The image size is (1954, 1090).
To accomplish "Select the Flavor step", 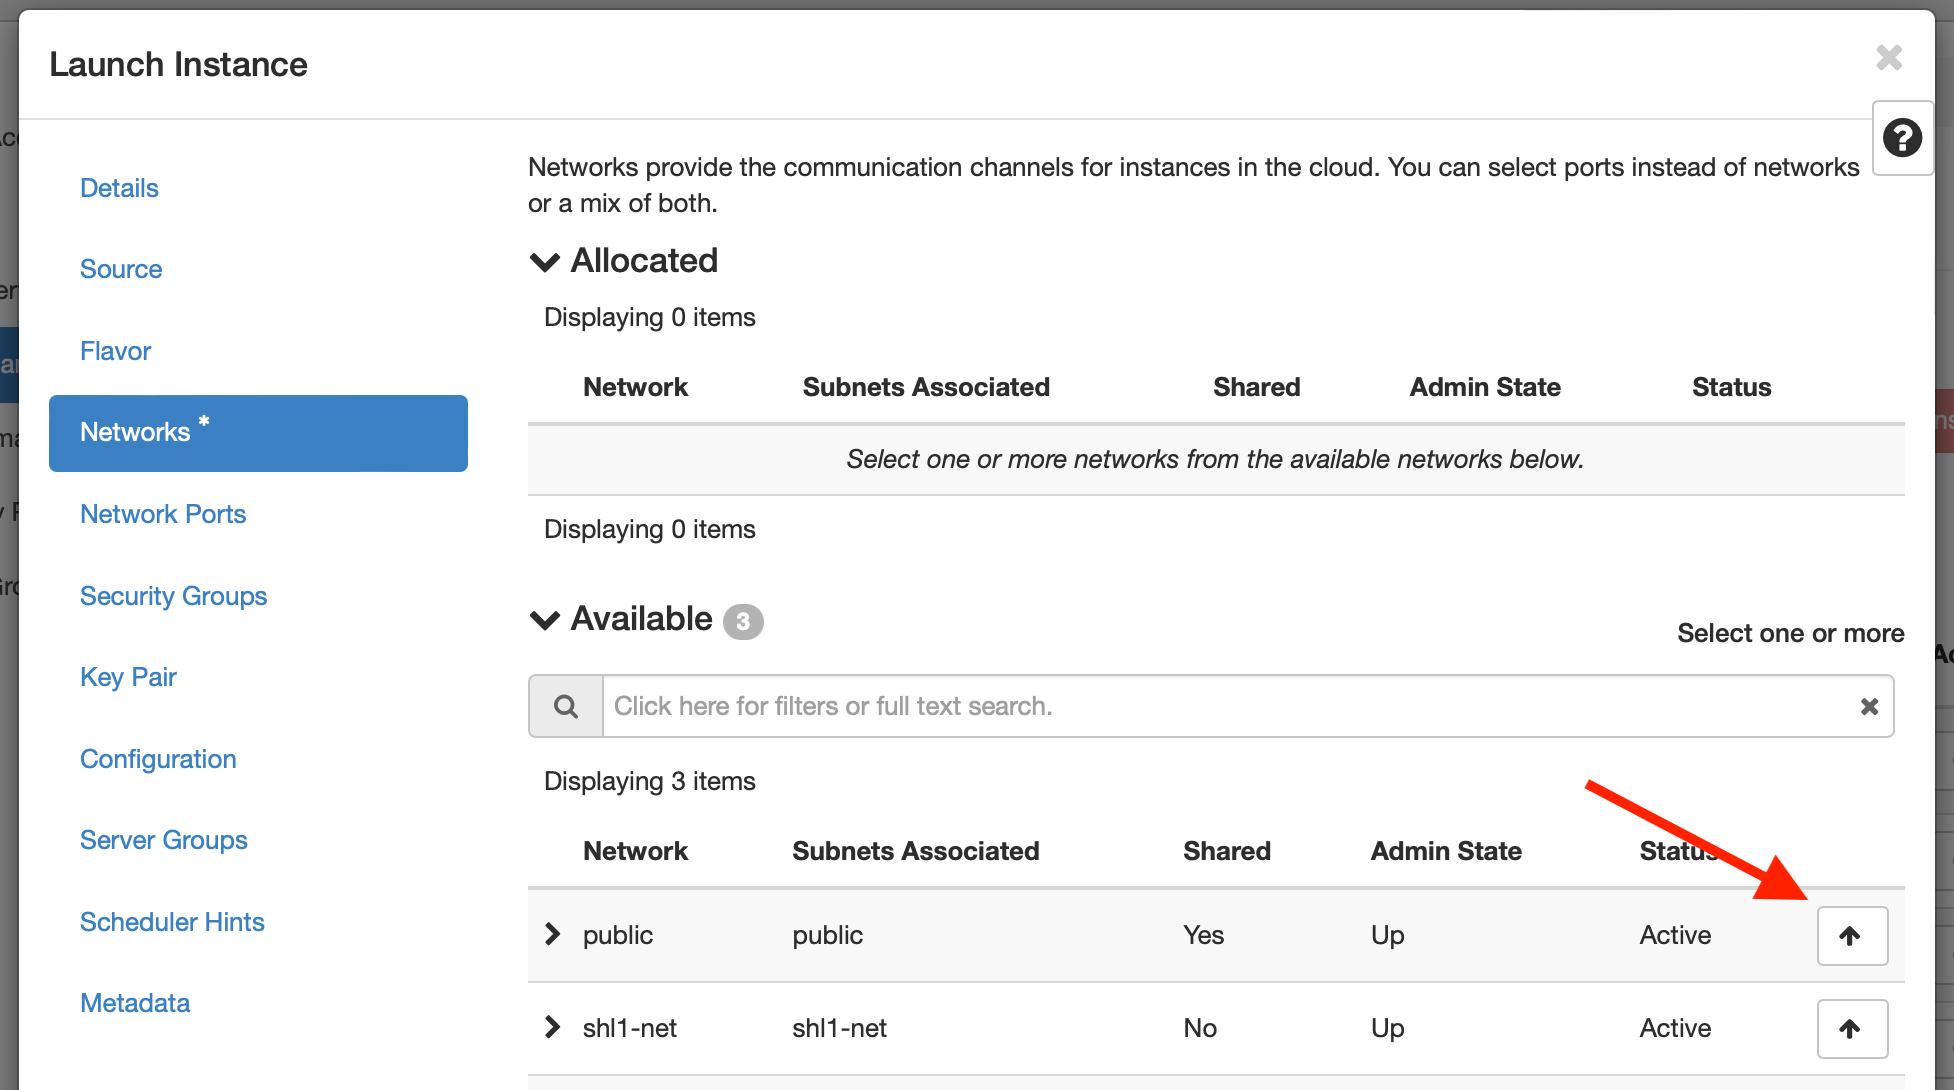I will 115,351.
